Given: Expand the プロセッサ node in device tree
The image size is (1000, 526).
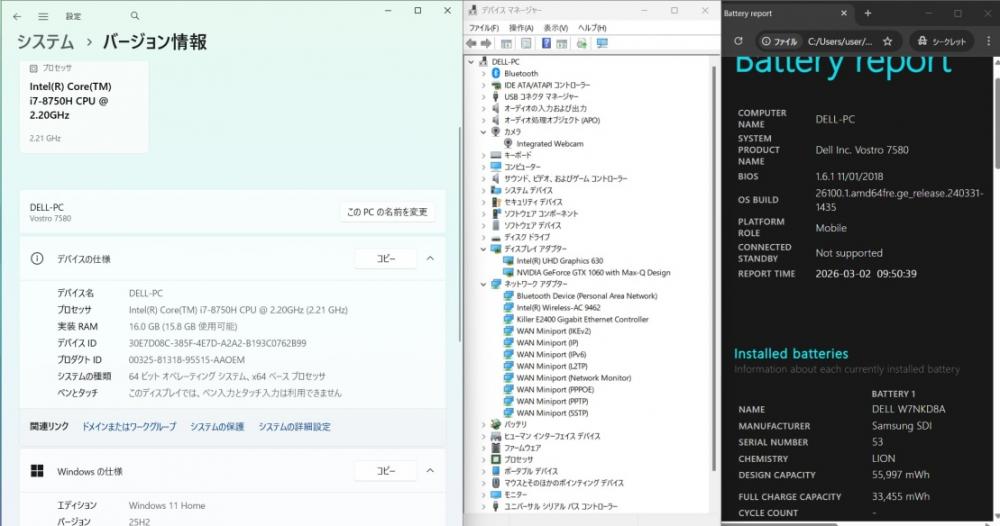Looking at the screenshot, I should tap(483, 460).
